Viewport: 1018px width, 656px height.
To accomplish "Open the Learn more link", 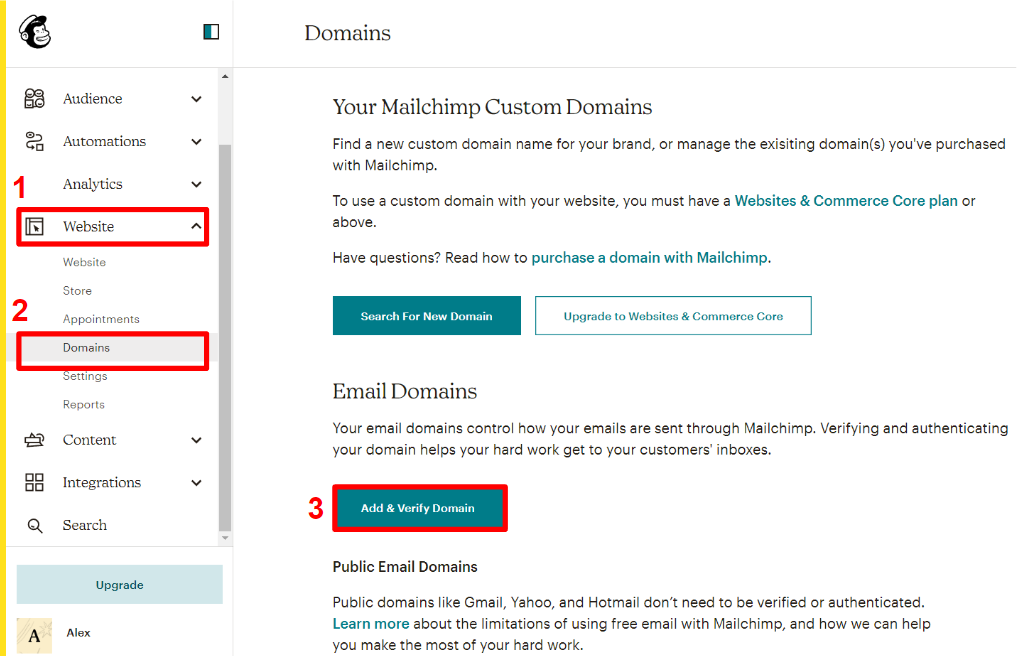I will pos(371,624).
